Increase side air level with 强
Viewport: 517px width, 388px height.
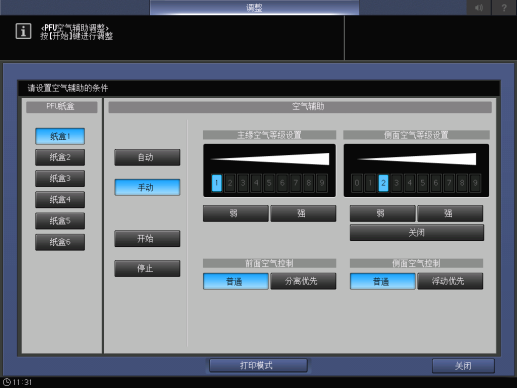pos(450,213)
